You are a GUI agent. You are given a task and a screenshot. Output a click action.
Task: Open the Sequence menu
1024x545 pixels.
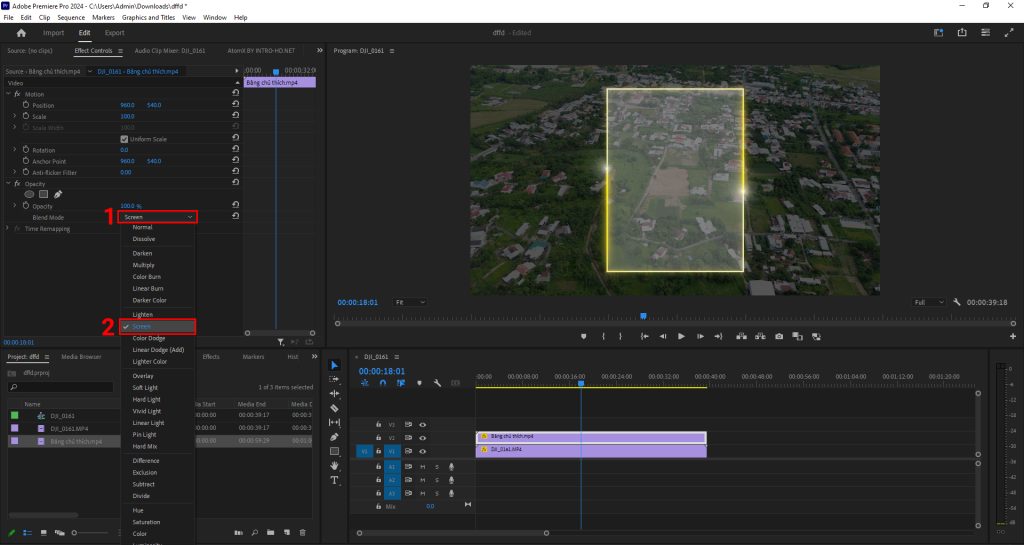[x=71, y=18]
